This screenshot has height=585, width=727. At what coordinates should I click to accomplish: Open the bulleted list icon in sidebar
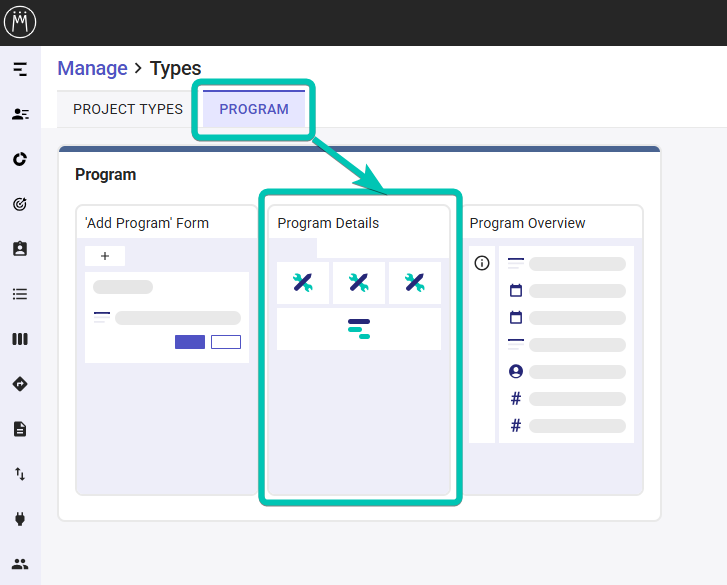(20, 294)
